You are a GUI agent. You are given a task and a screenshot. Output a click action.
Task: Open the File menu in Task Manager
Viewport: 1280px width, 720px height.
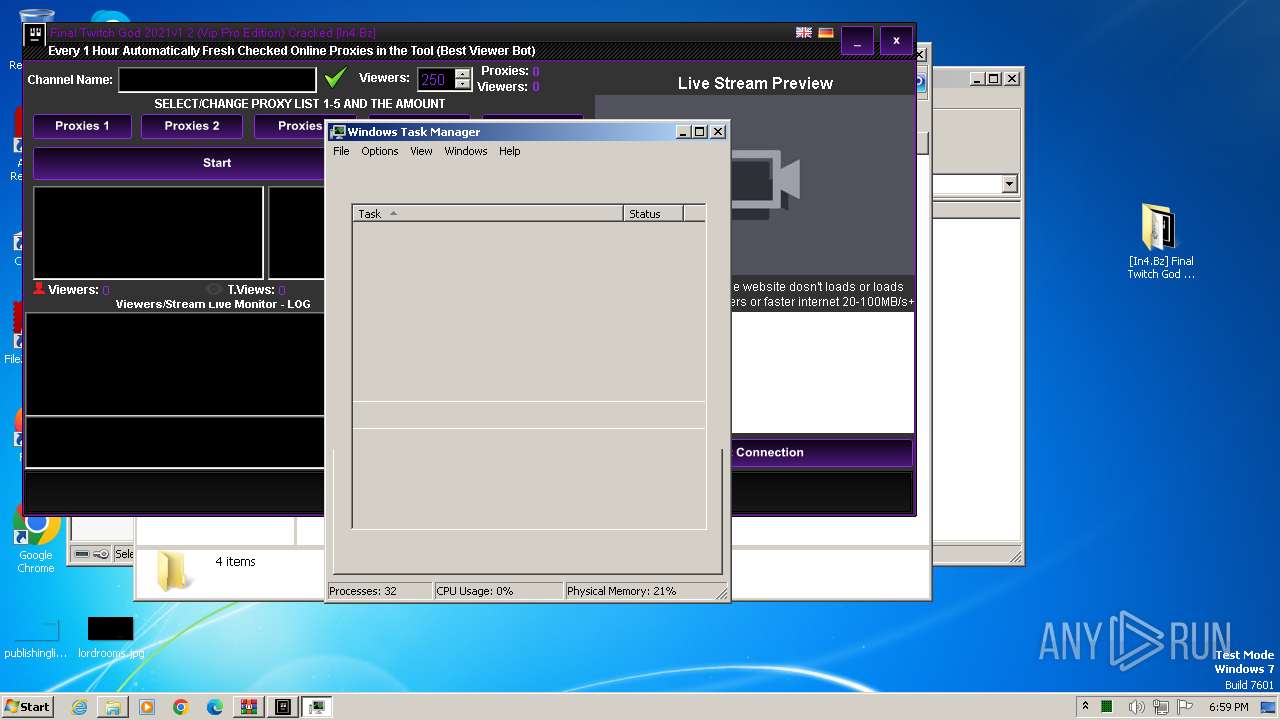coord(341,151)
